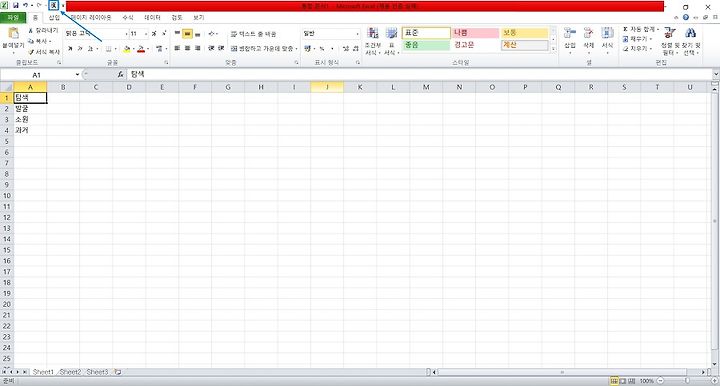720x386 pixels.
Task: Click the Increase Indent icon
Action: click(x=221, y=48)
